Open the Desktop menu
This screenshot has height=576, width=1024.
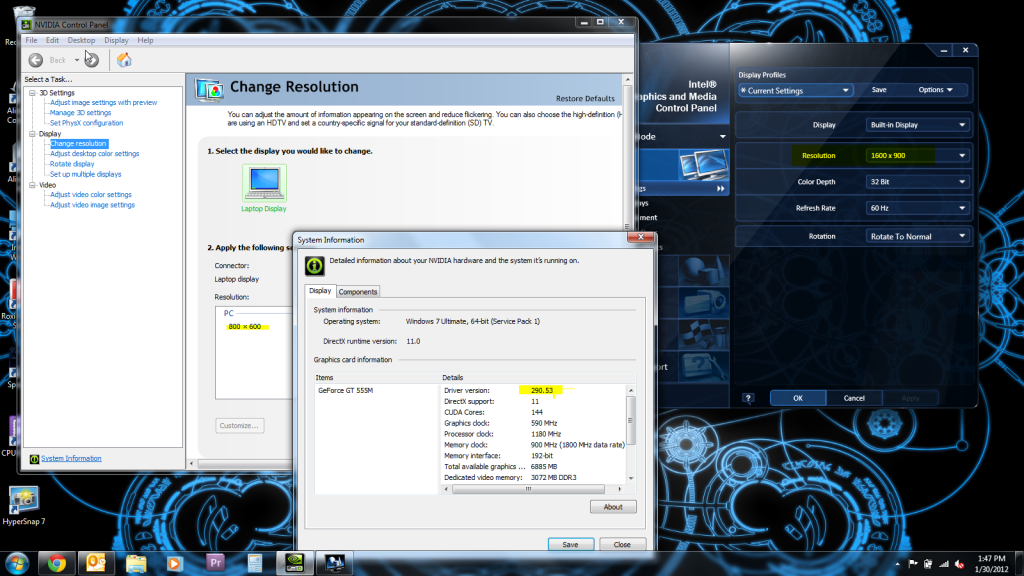[x=81, y=40]
